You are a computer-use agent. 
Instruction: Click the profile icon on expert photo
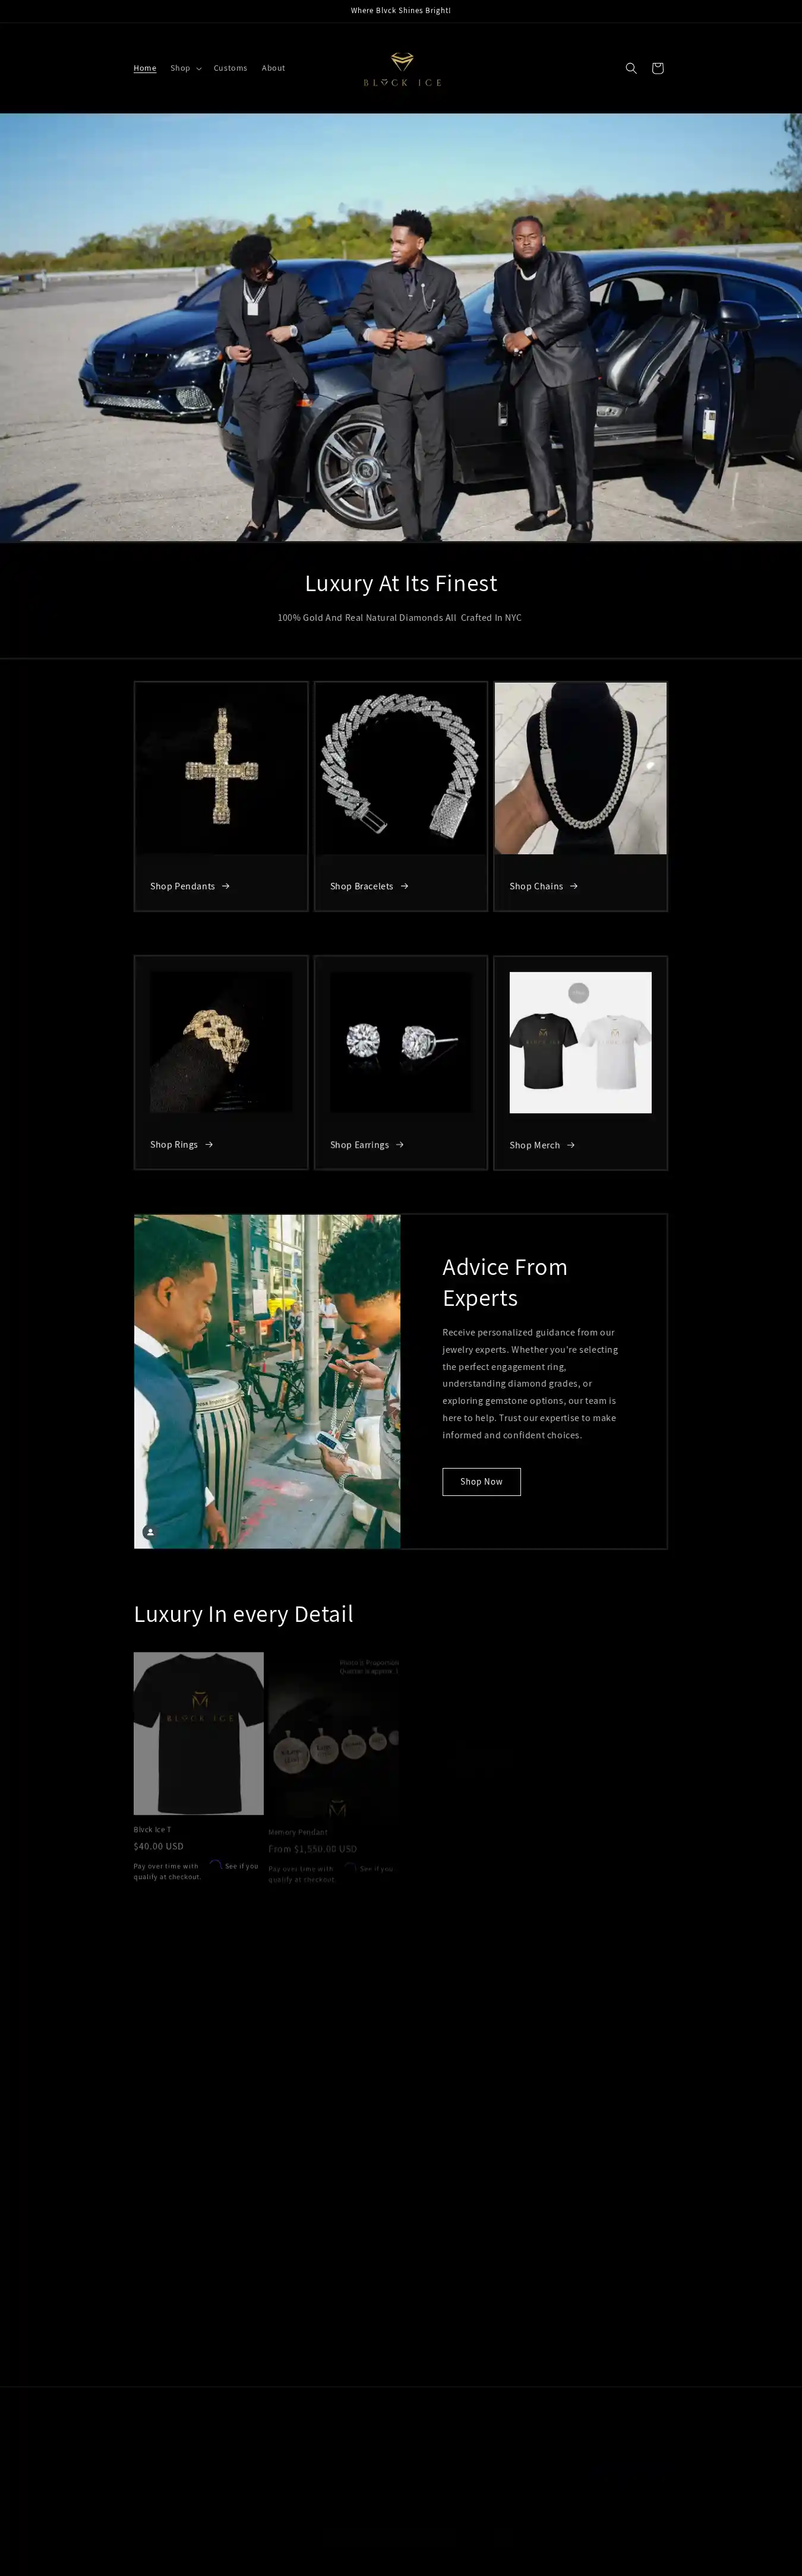pos(150,1532)
